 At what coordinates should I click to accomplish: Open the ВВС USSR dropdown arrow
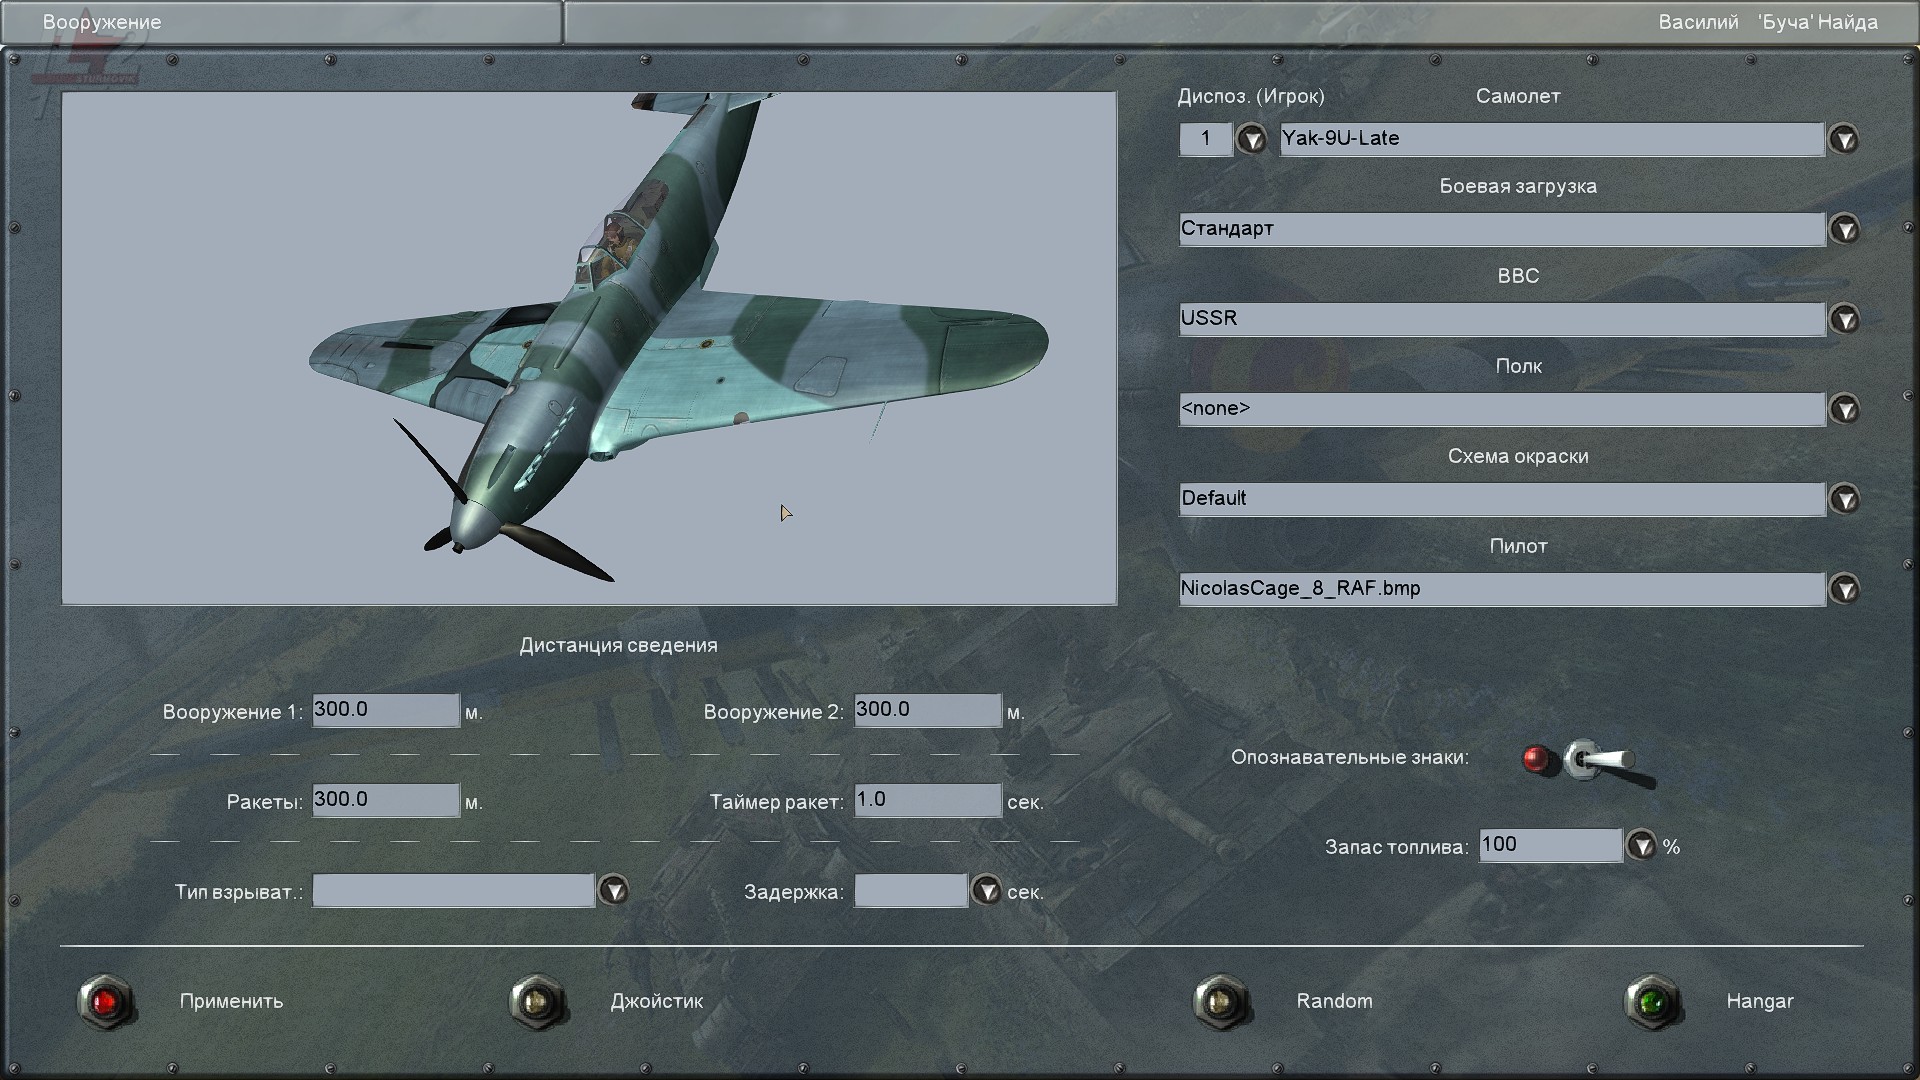1844,319
